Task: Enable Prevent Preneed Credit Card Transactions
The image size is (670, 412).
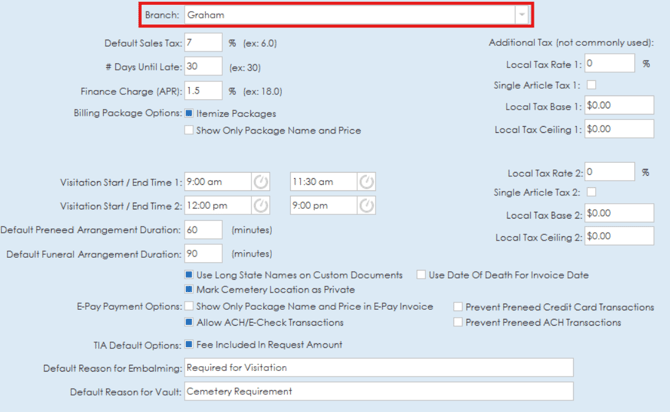Action: tap(458, 307)
